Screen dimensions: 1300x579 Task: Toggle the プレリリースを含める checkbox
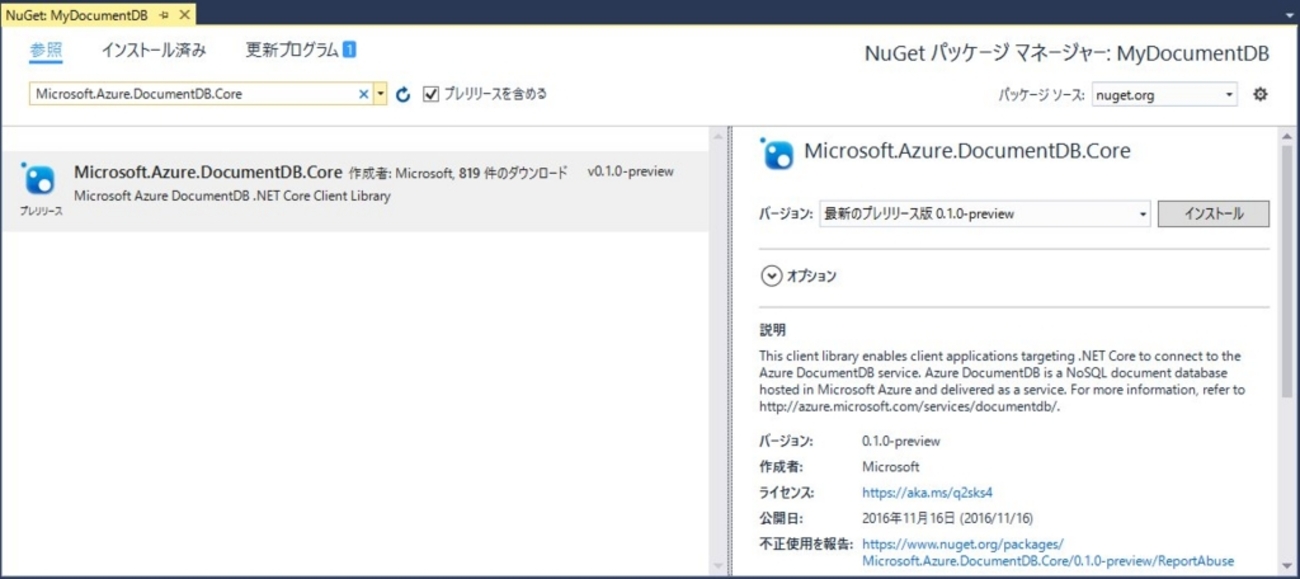(431, 94)
